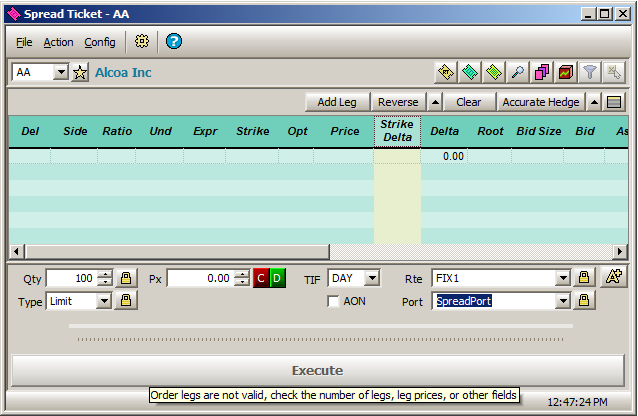This screenshot has width=638, height=416.
Task: Toggle the lock next to Port
Action: coord(584,301)
